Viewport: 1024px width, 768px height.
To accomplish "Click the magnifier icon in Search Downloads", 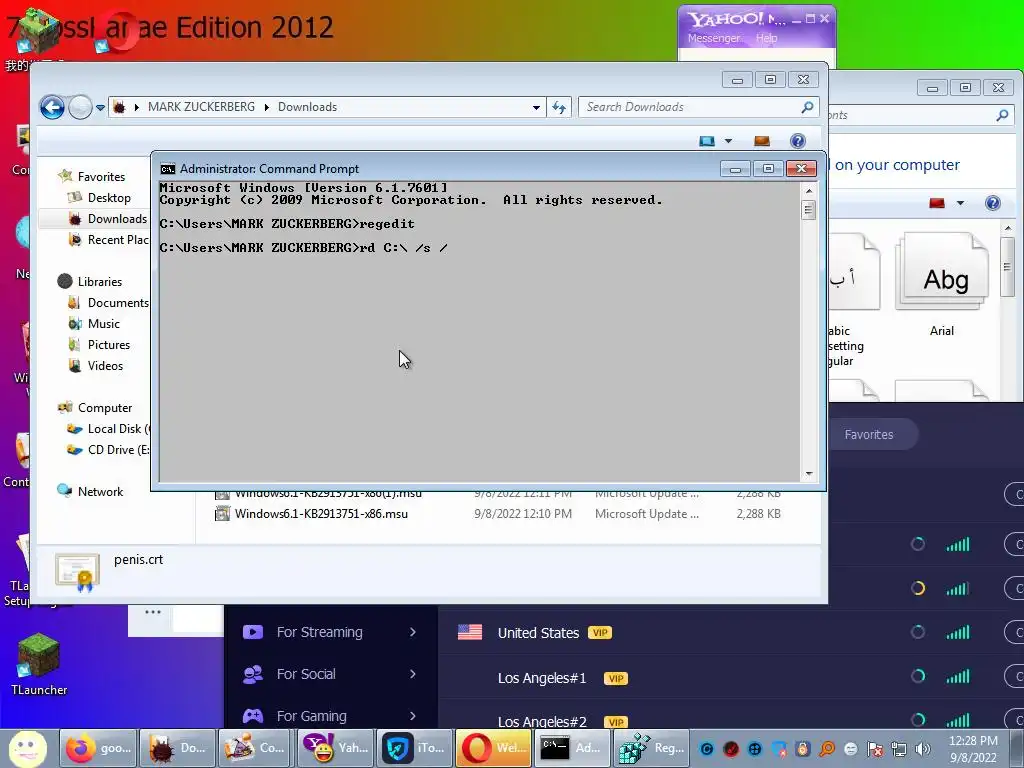I will click(807, 107).
